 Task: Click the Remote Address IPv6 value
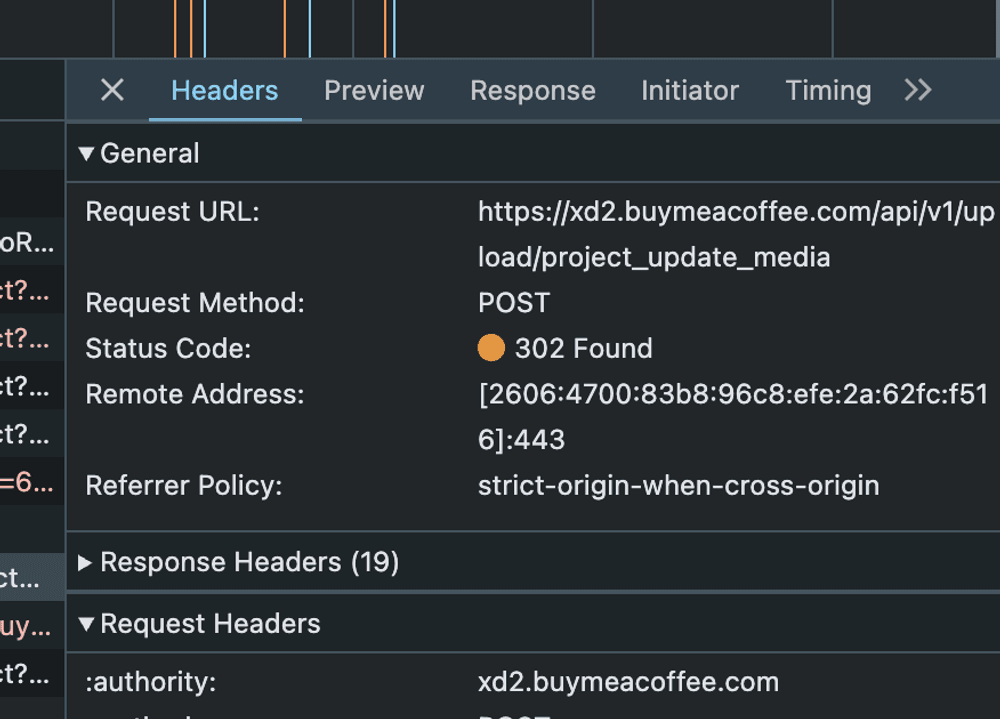pyautogui.click(x=733, y=417)
